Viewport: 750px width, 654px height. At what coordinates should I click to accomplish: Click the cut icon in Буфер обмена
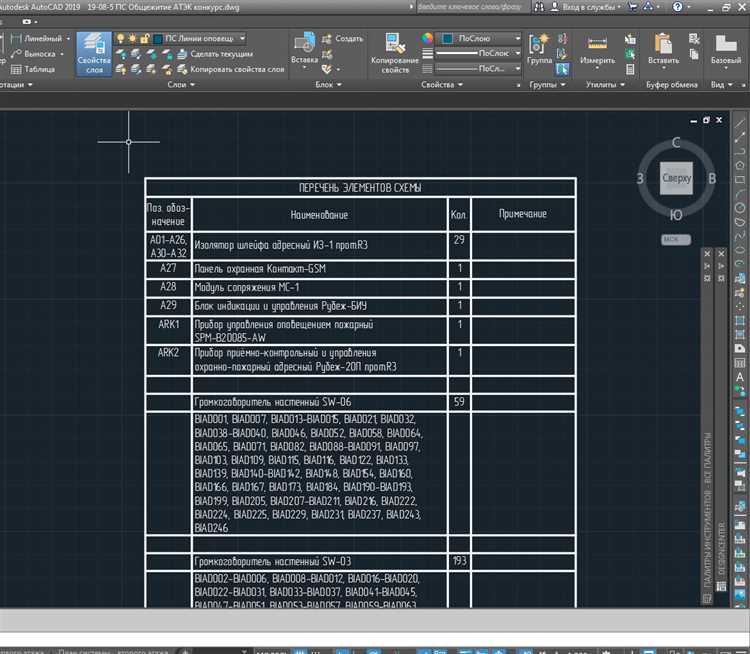tap(694, 39)
